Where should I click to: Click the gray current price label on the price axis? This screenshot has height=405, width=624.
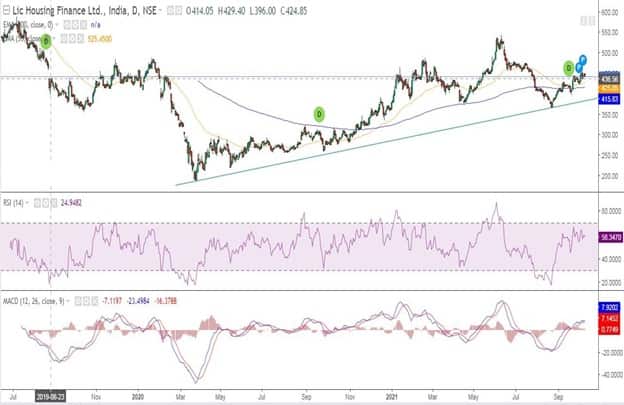pos(609,79)
